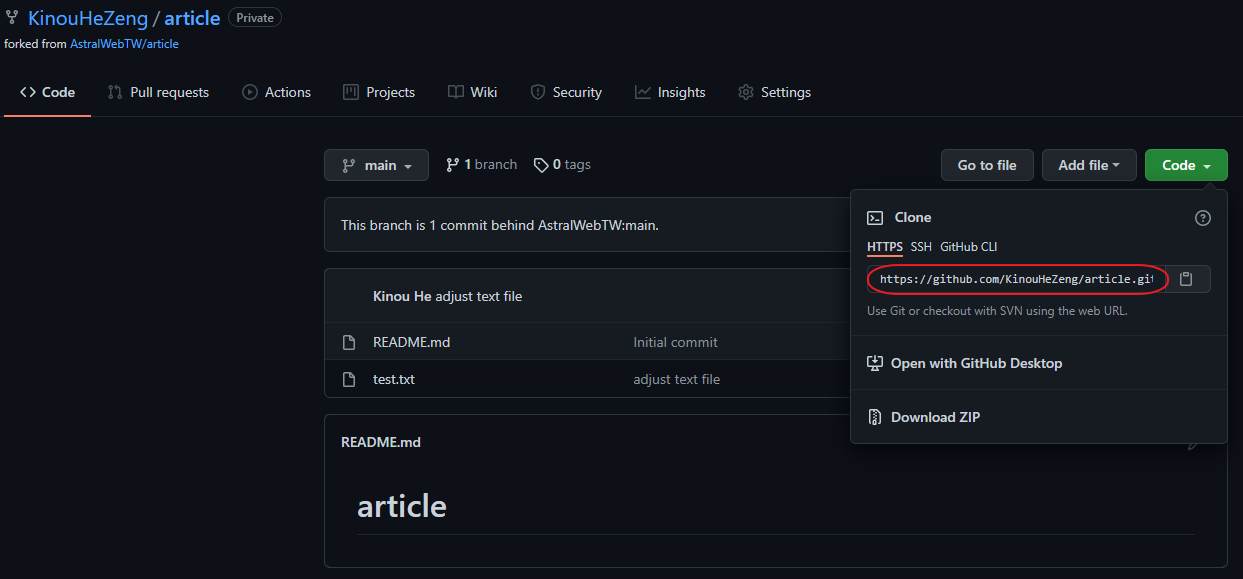Open the Add file dropdown
This screenshot has height=579, width=1243.
[x=1089, y=165]
